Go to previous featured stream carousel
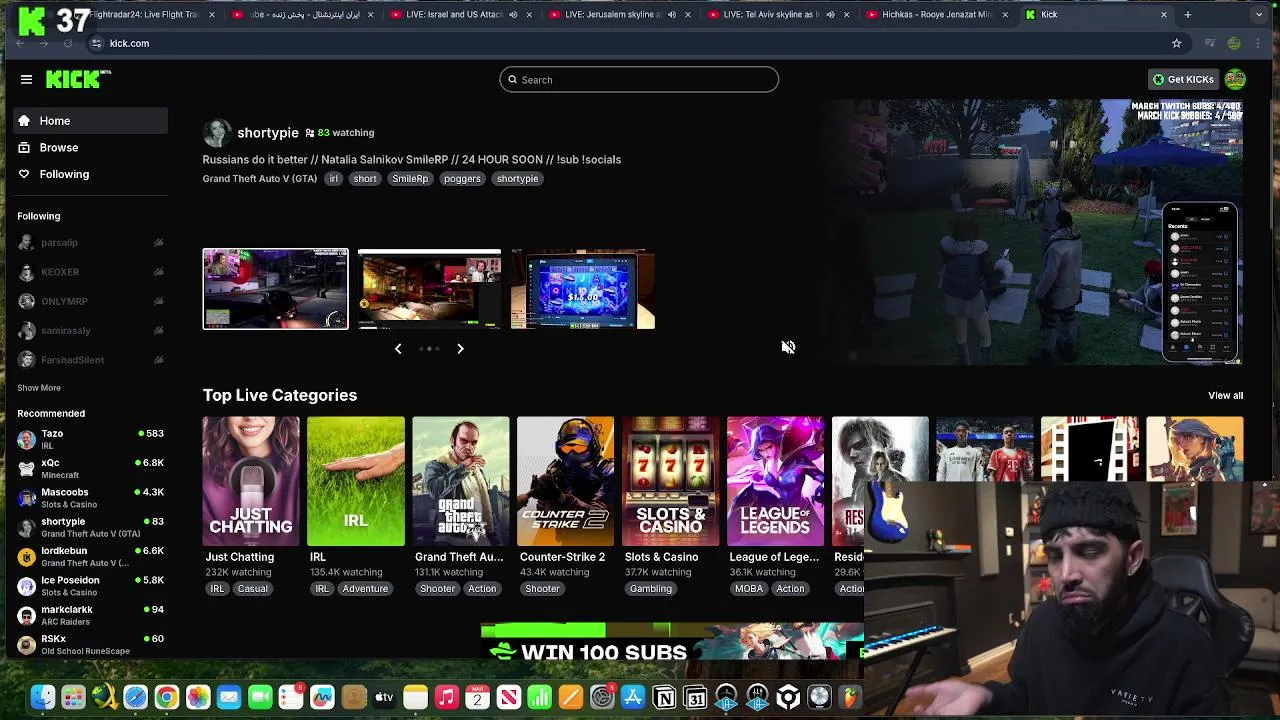 pyautogui.click(x=398, y=348)
